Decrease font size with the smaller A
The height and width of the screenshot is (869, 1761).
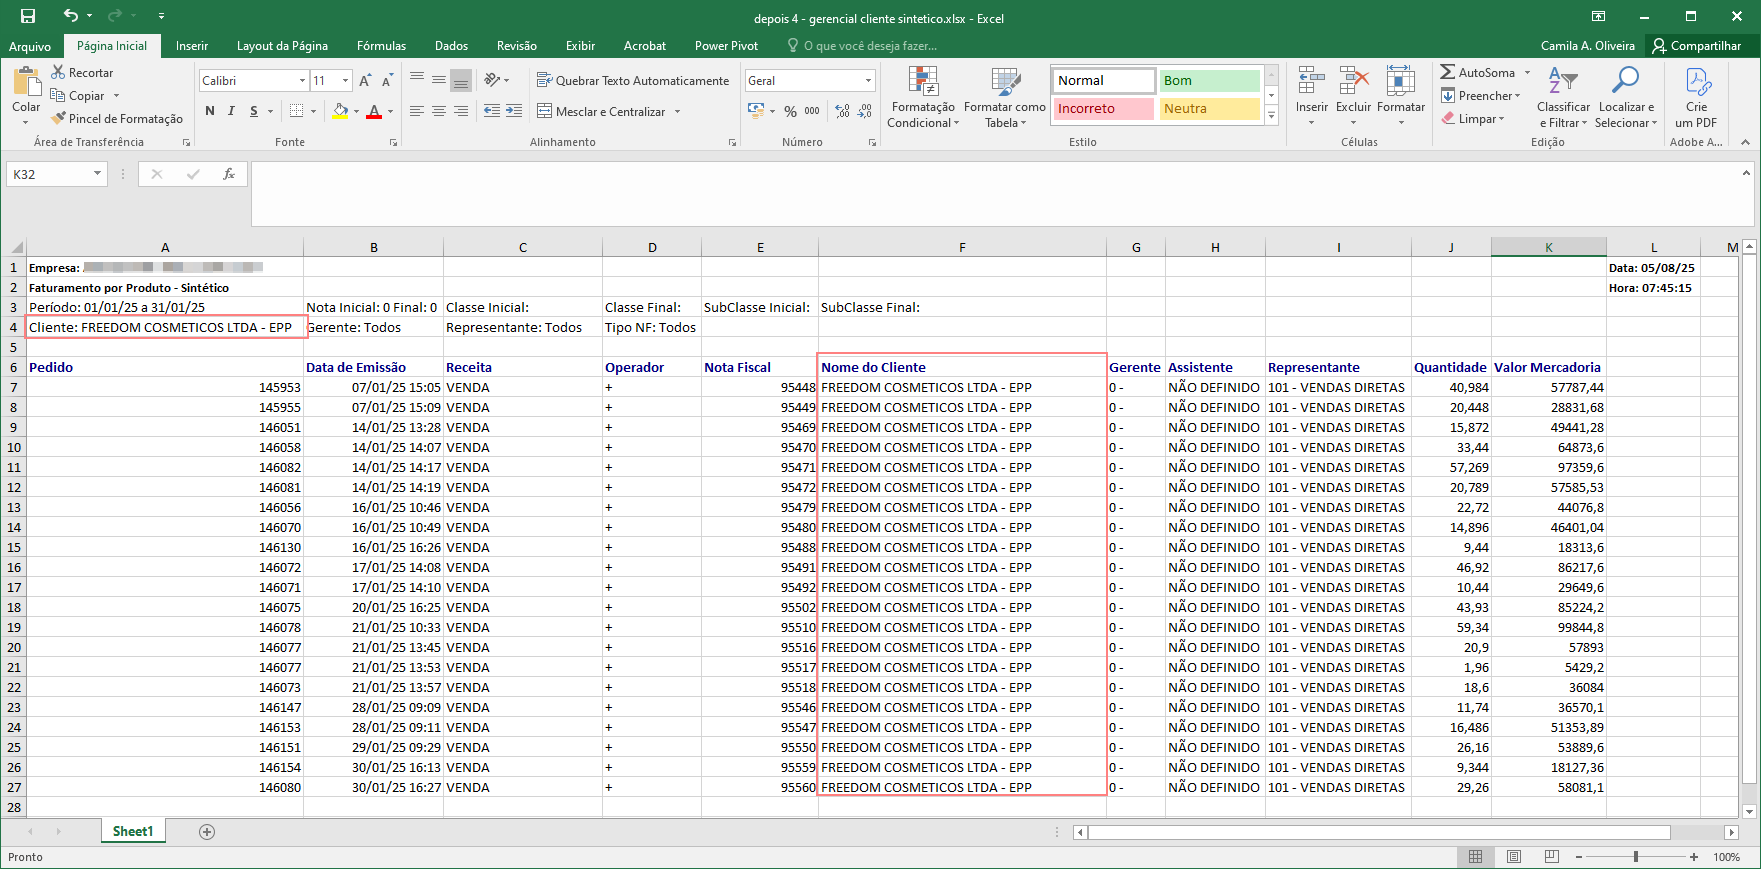click(385, 81)
